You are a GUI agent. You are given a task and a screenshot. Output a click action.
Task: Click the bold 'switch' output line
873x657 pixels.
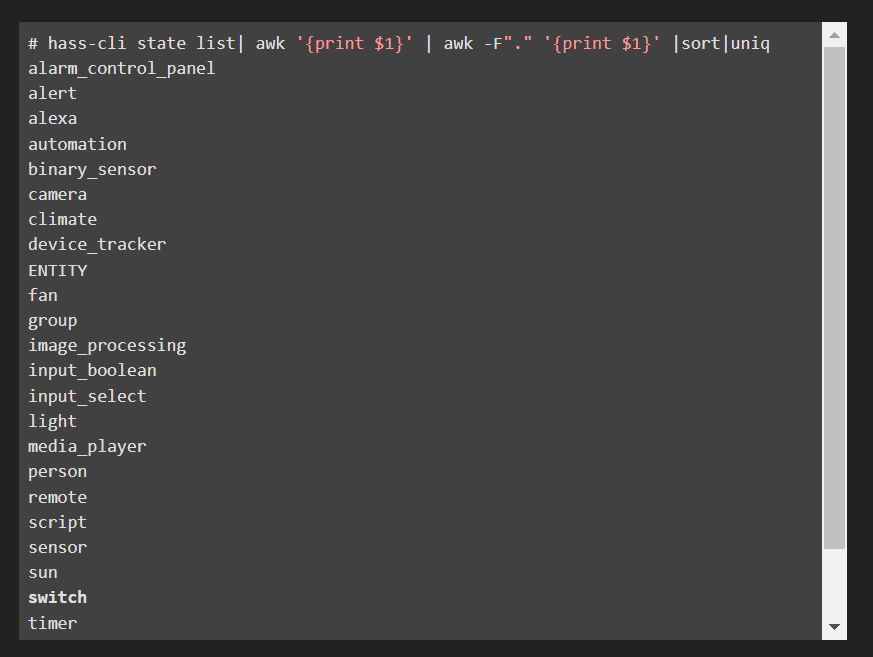coord(57,597)
